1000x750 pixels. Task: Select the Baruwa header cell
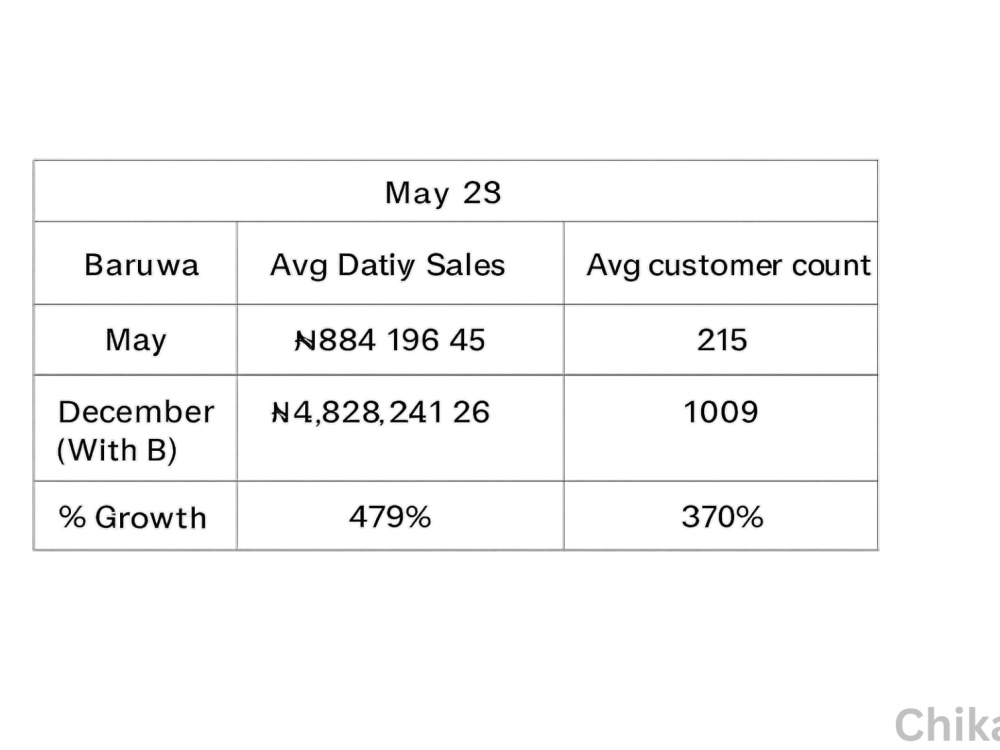[135, 263]
